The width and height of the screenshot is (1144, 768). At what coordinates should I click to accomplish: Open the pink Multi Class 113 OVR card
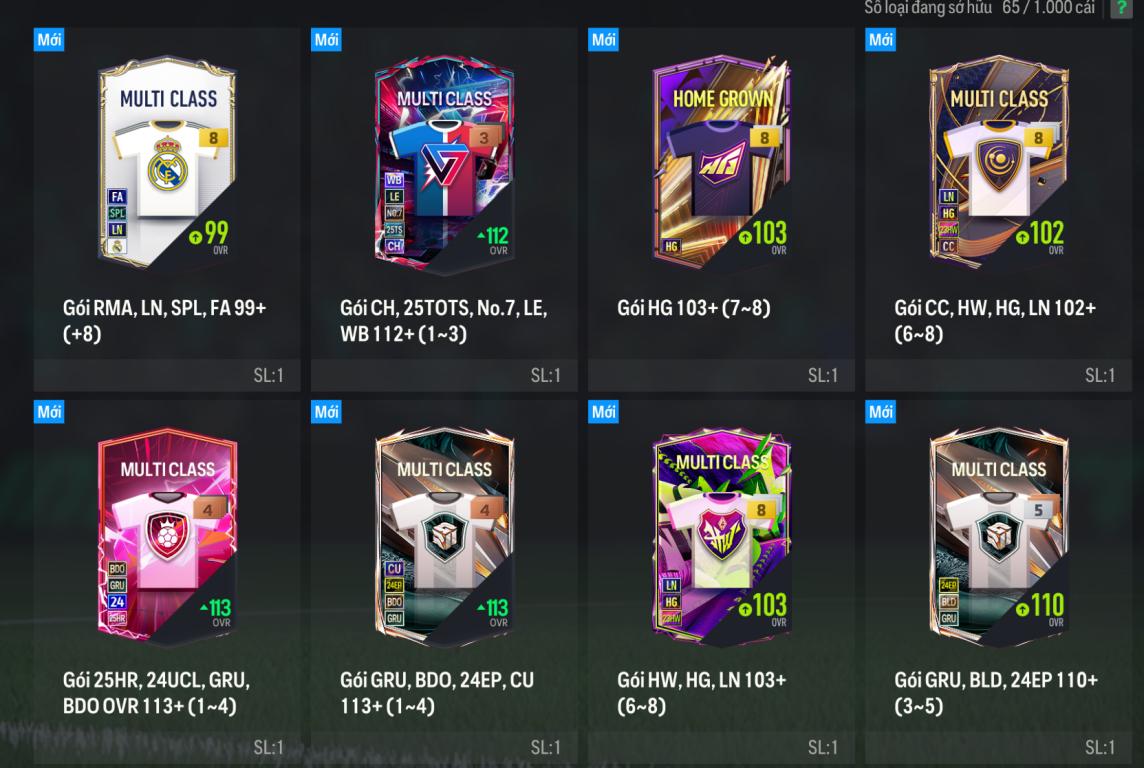coord(168,536)
